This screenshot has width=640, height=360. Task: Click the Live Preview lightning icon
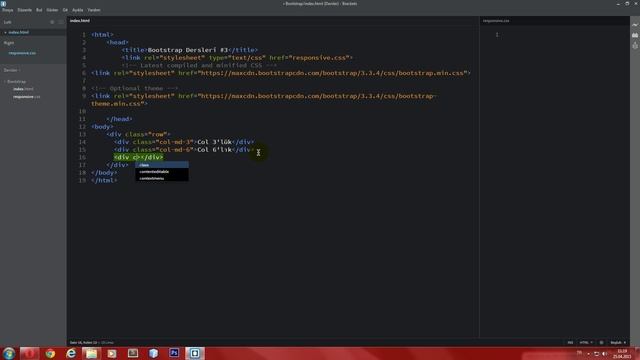(635, 25)
